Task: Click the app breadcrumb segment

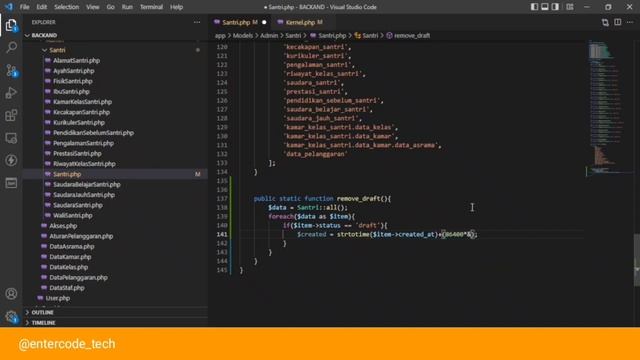Action: [x=220, y=36]
